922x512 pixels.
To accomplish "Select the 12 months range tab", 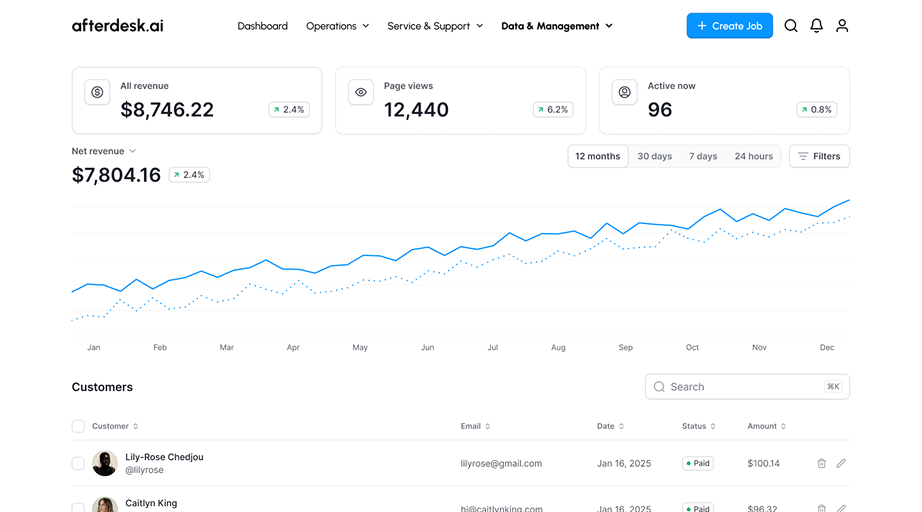I will [597, 156].
